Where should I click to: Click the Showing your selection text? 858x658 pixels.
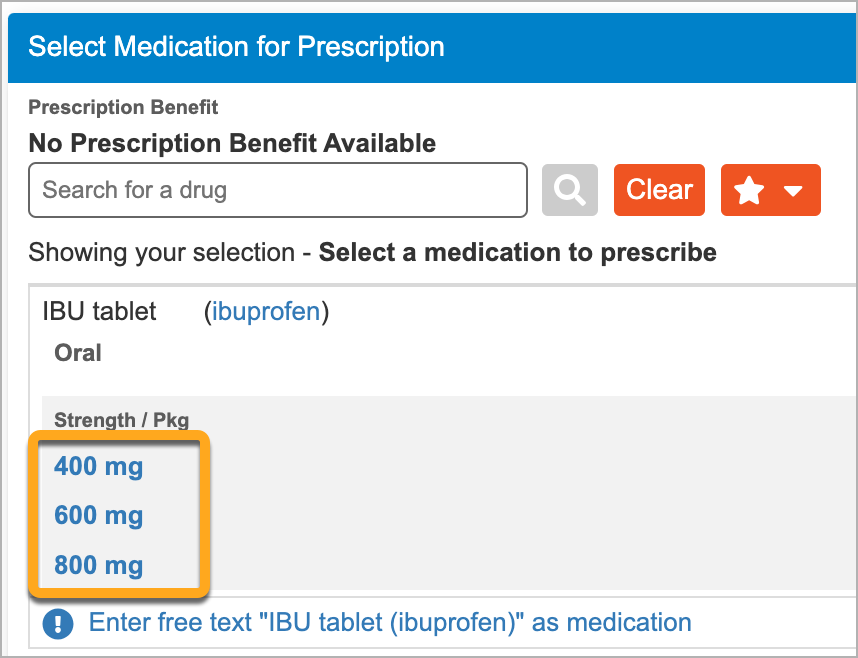click(x=161, y=252)
